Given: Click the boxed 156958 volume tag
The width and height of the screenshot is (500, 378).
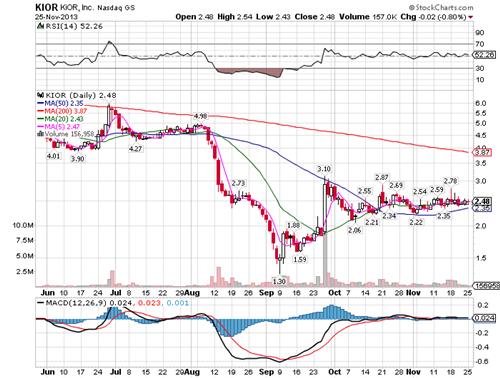Looking at the screenshot, I should coord(487,285).
